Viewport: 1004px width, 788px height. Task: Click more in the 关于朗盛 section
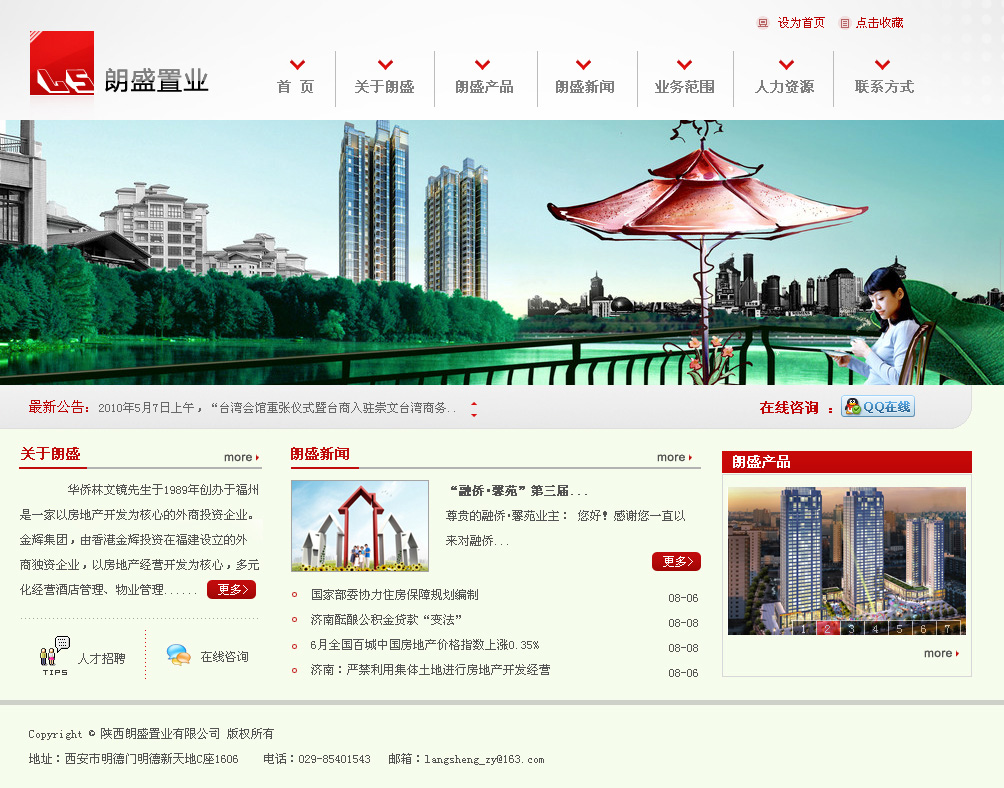(241, 457)
